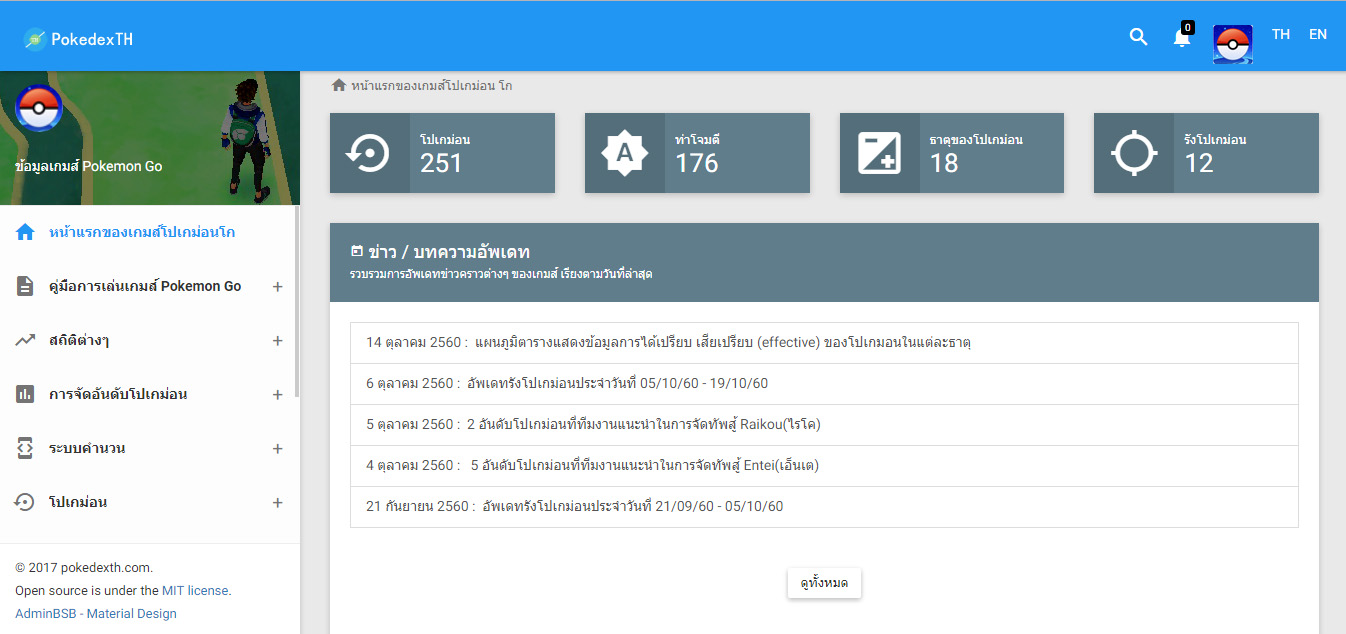
Task: Click the code brackets icon for ระบบคำนวน
Action: [x=25, y=448]
